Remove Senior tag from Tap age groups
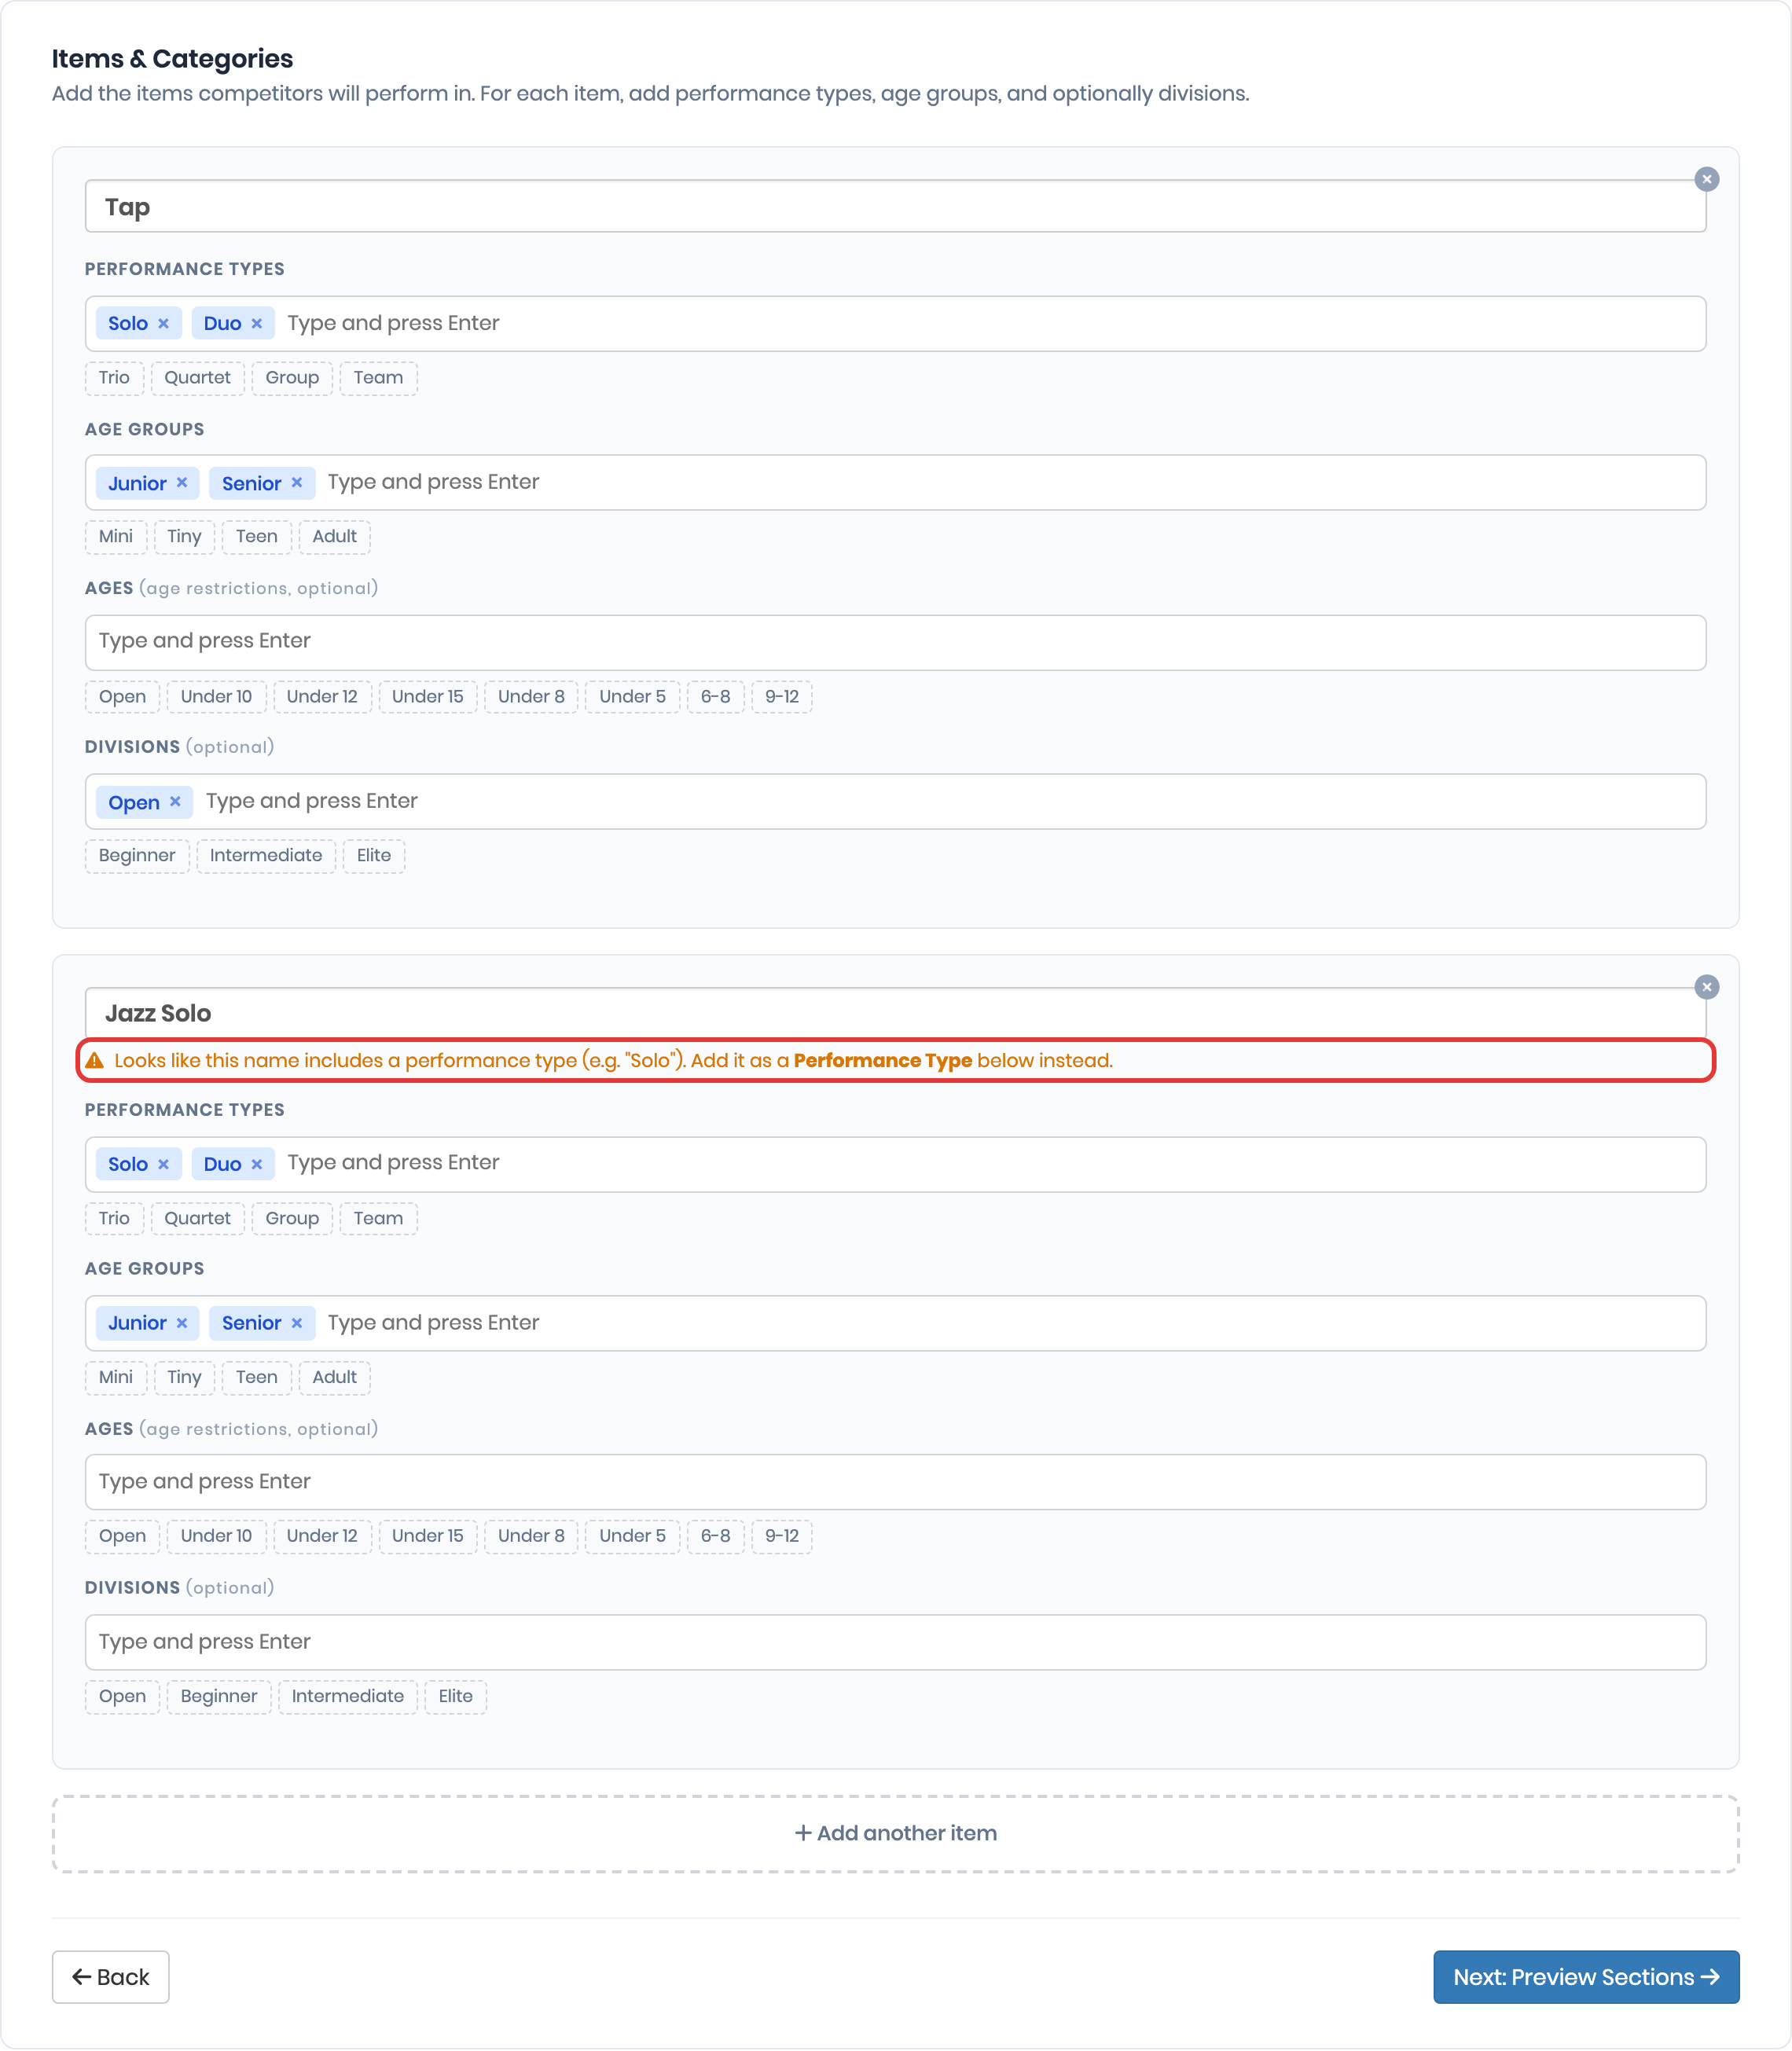The height and width of the screenshot is (2051, 1792). 297,483
